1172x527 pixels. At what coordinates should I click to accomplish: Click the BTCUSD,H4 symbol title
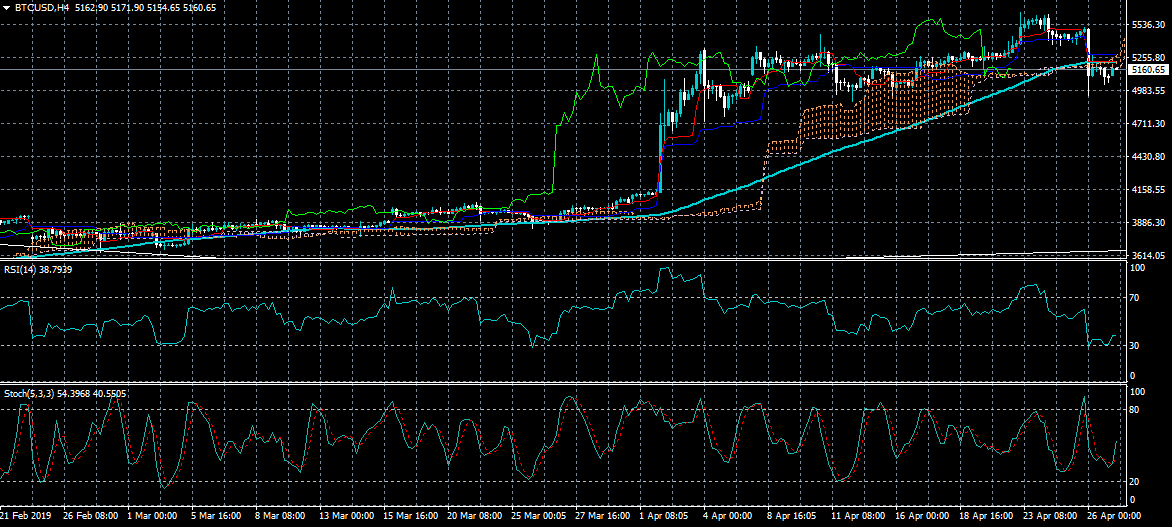tap(40, 8)
